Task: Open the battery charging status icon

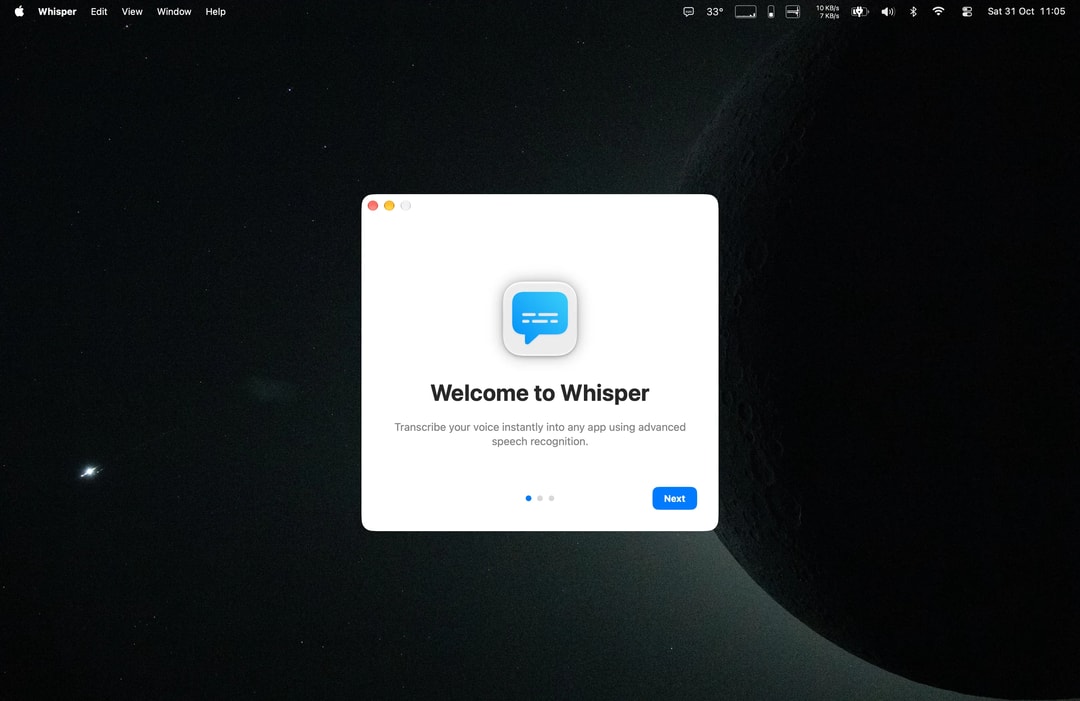Action: pos(860,12)
